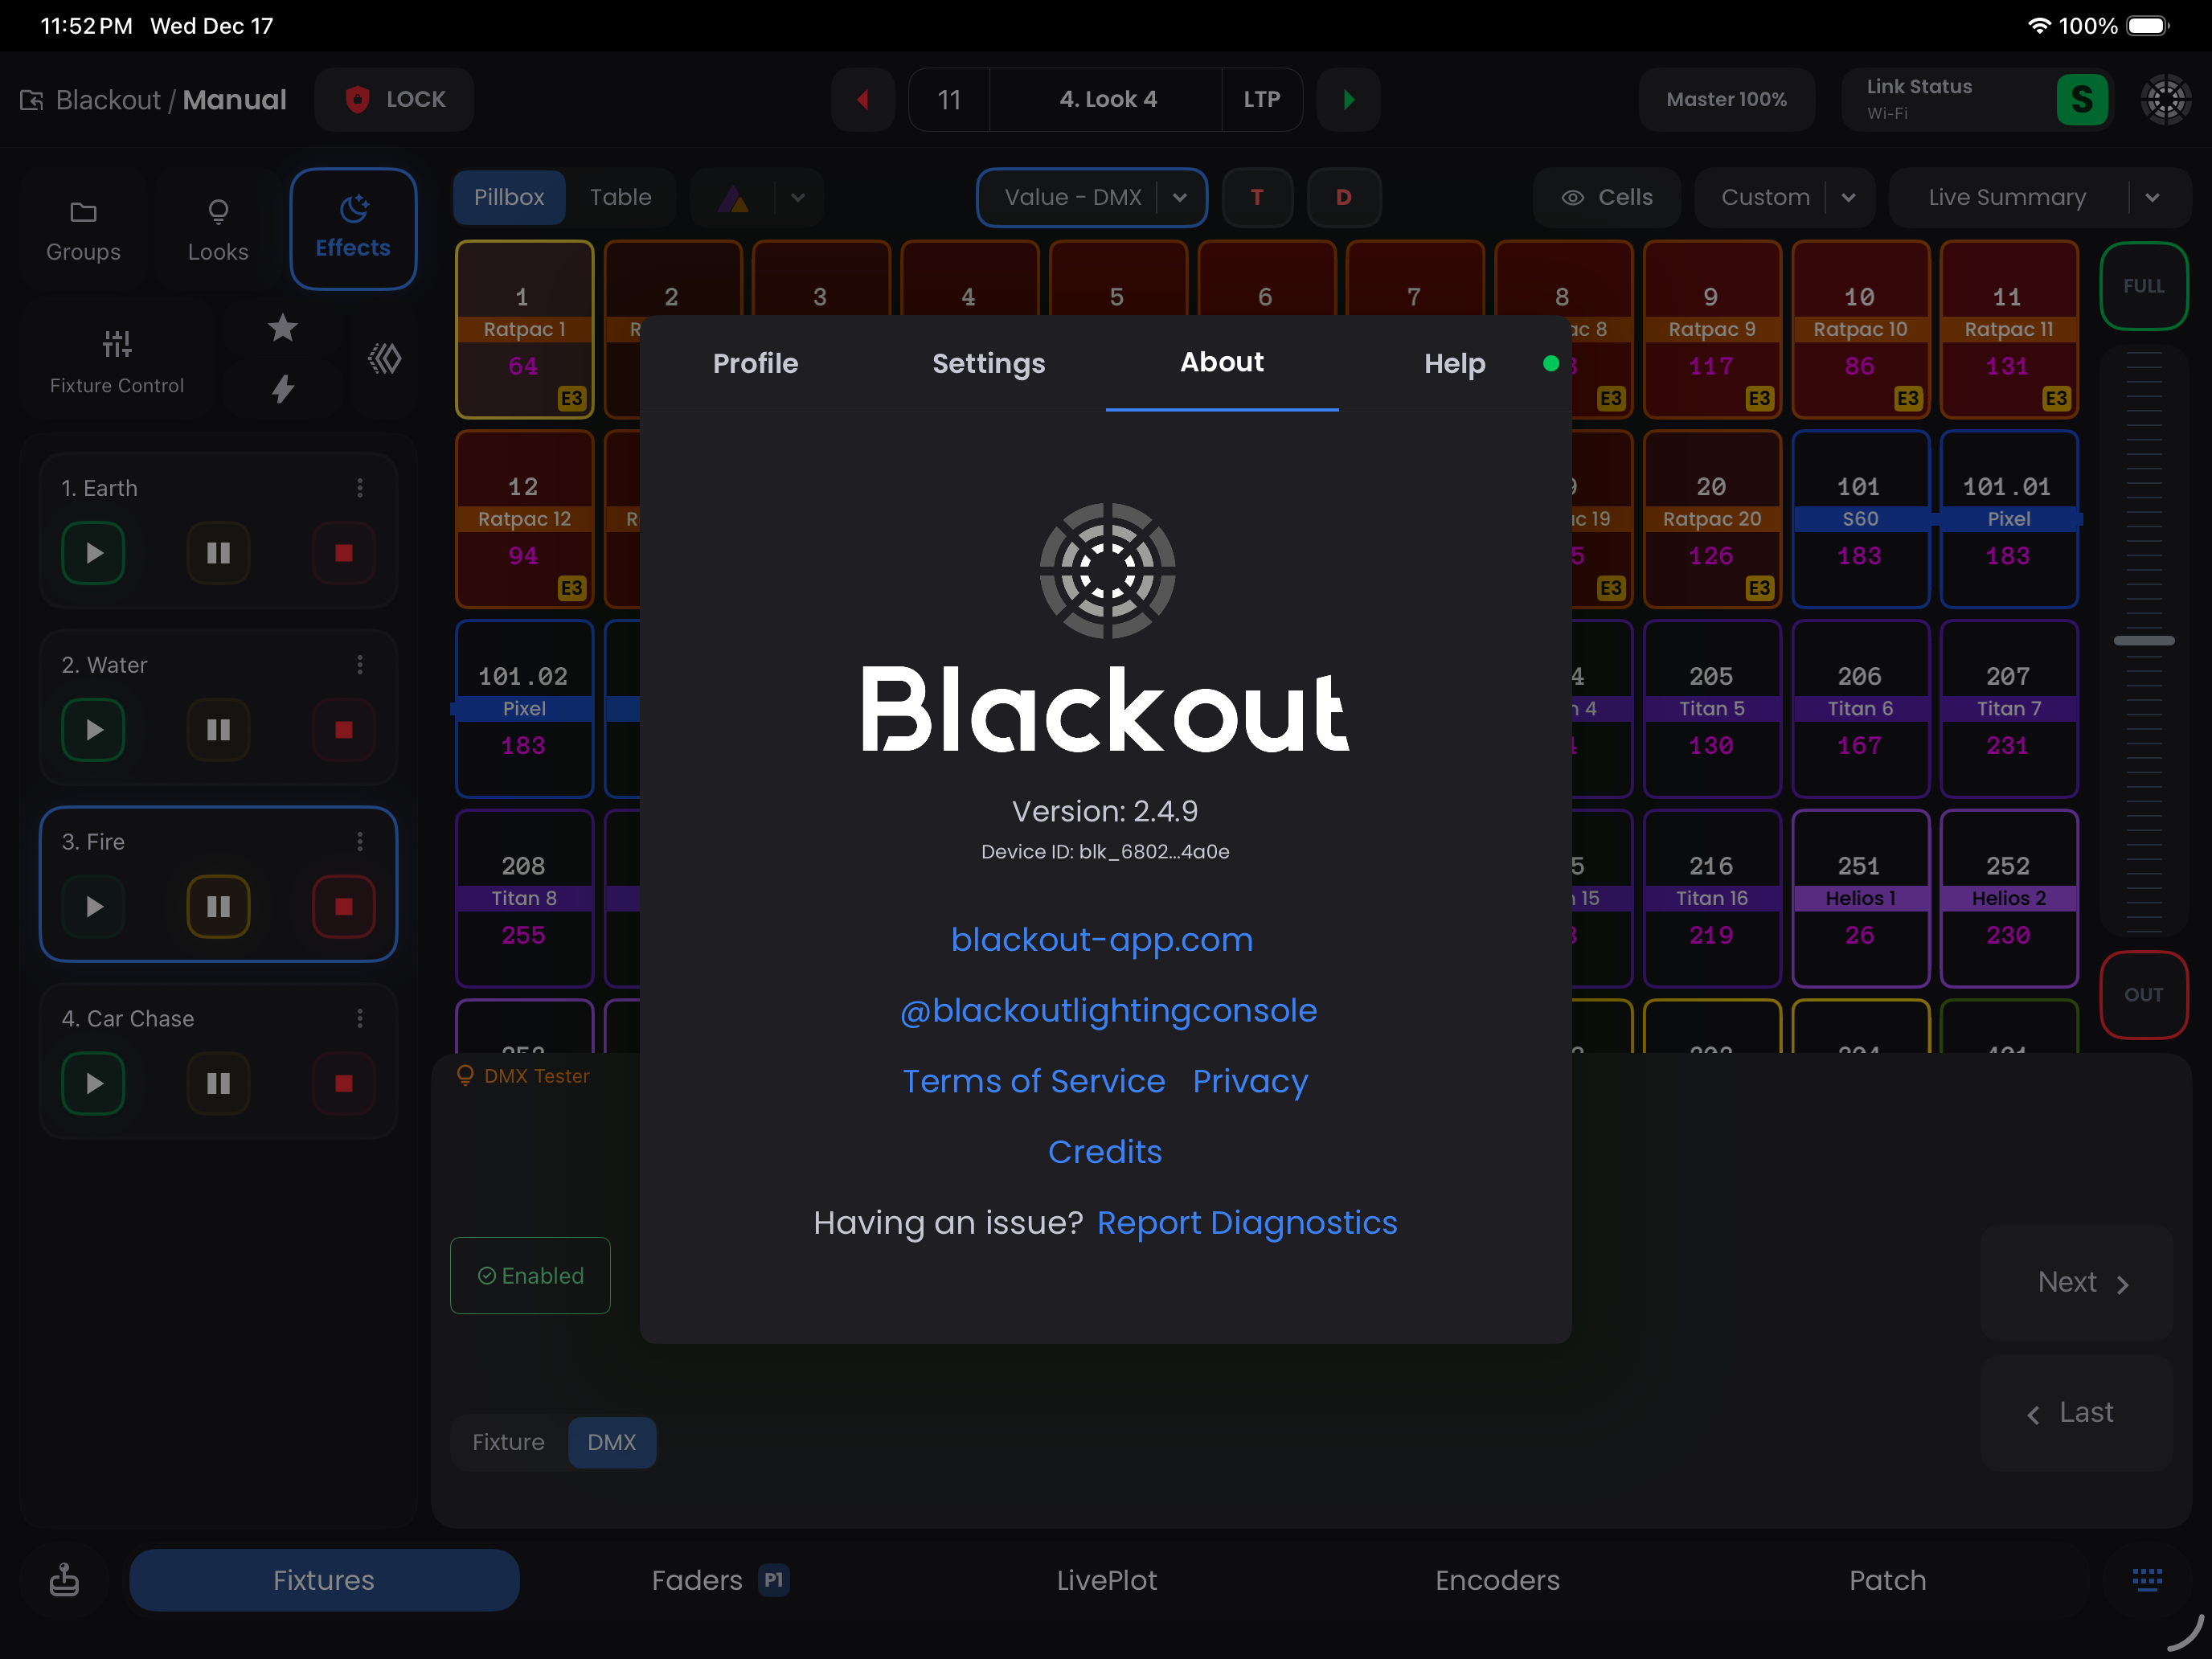
Task: Click the Report Diagnostics link
Action: tap(1246, 1222)
